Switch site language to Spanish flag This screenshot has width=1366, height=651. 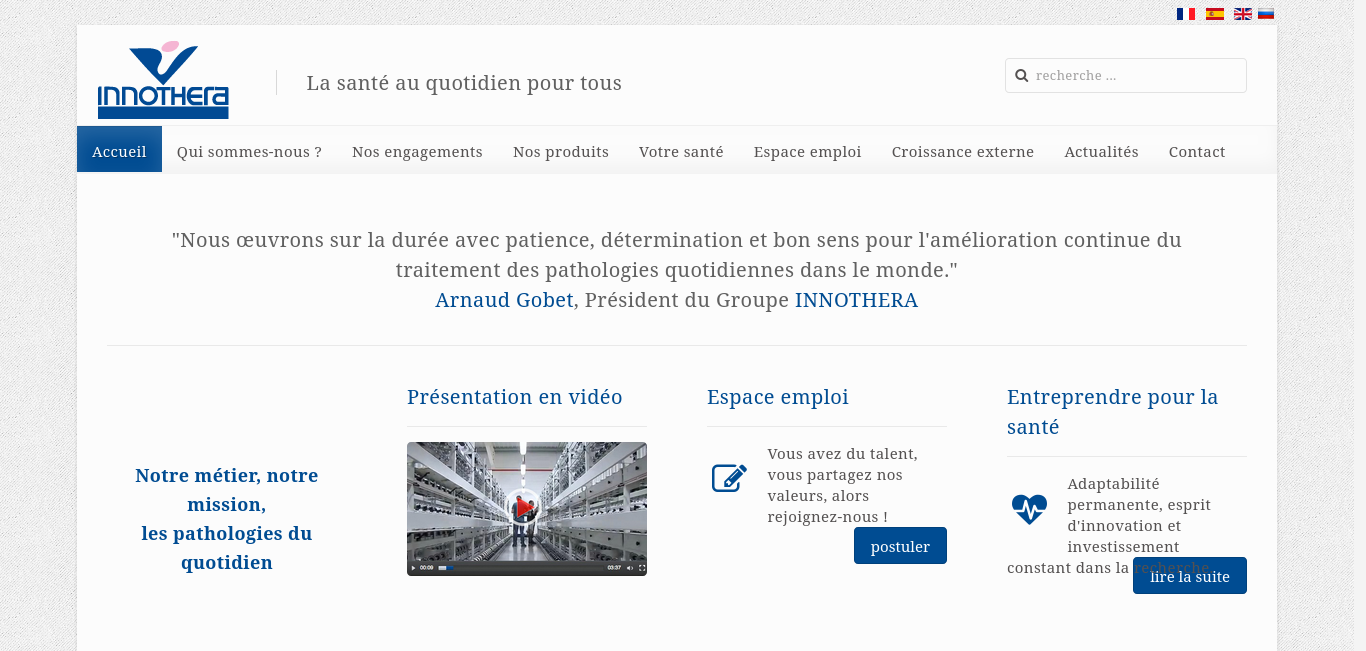1215,14
